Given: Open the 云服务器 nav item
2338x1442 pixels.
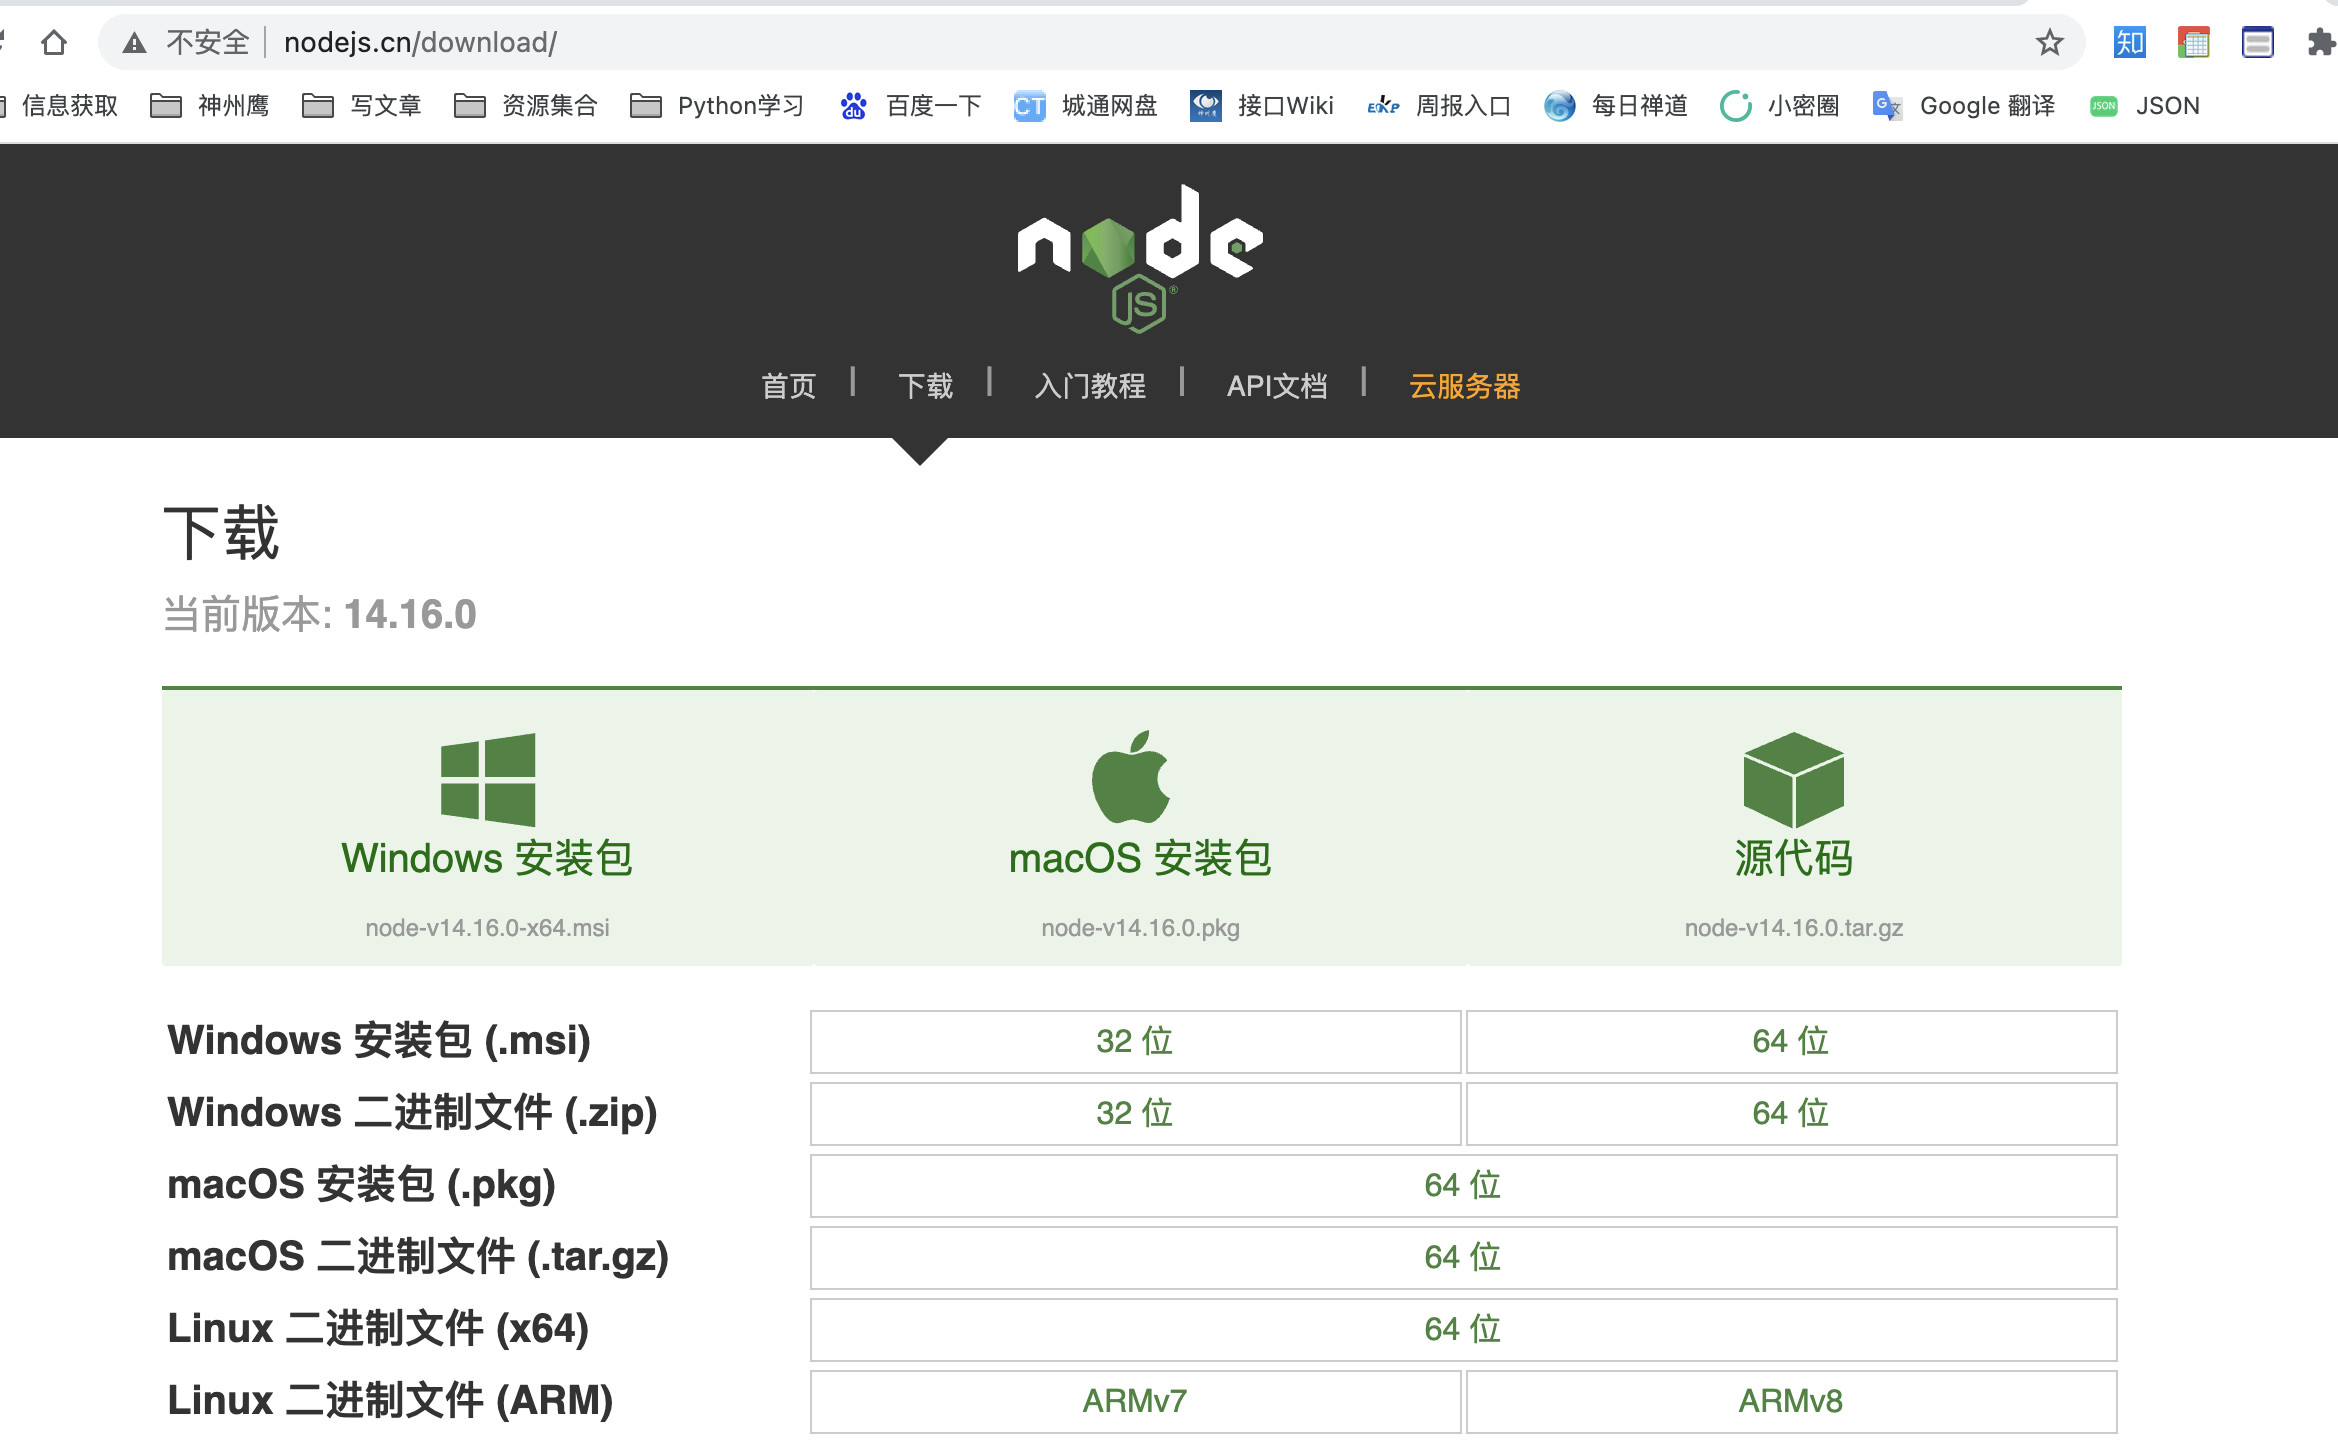Looking at the screenshot, I should 1465,386.
